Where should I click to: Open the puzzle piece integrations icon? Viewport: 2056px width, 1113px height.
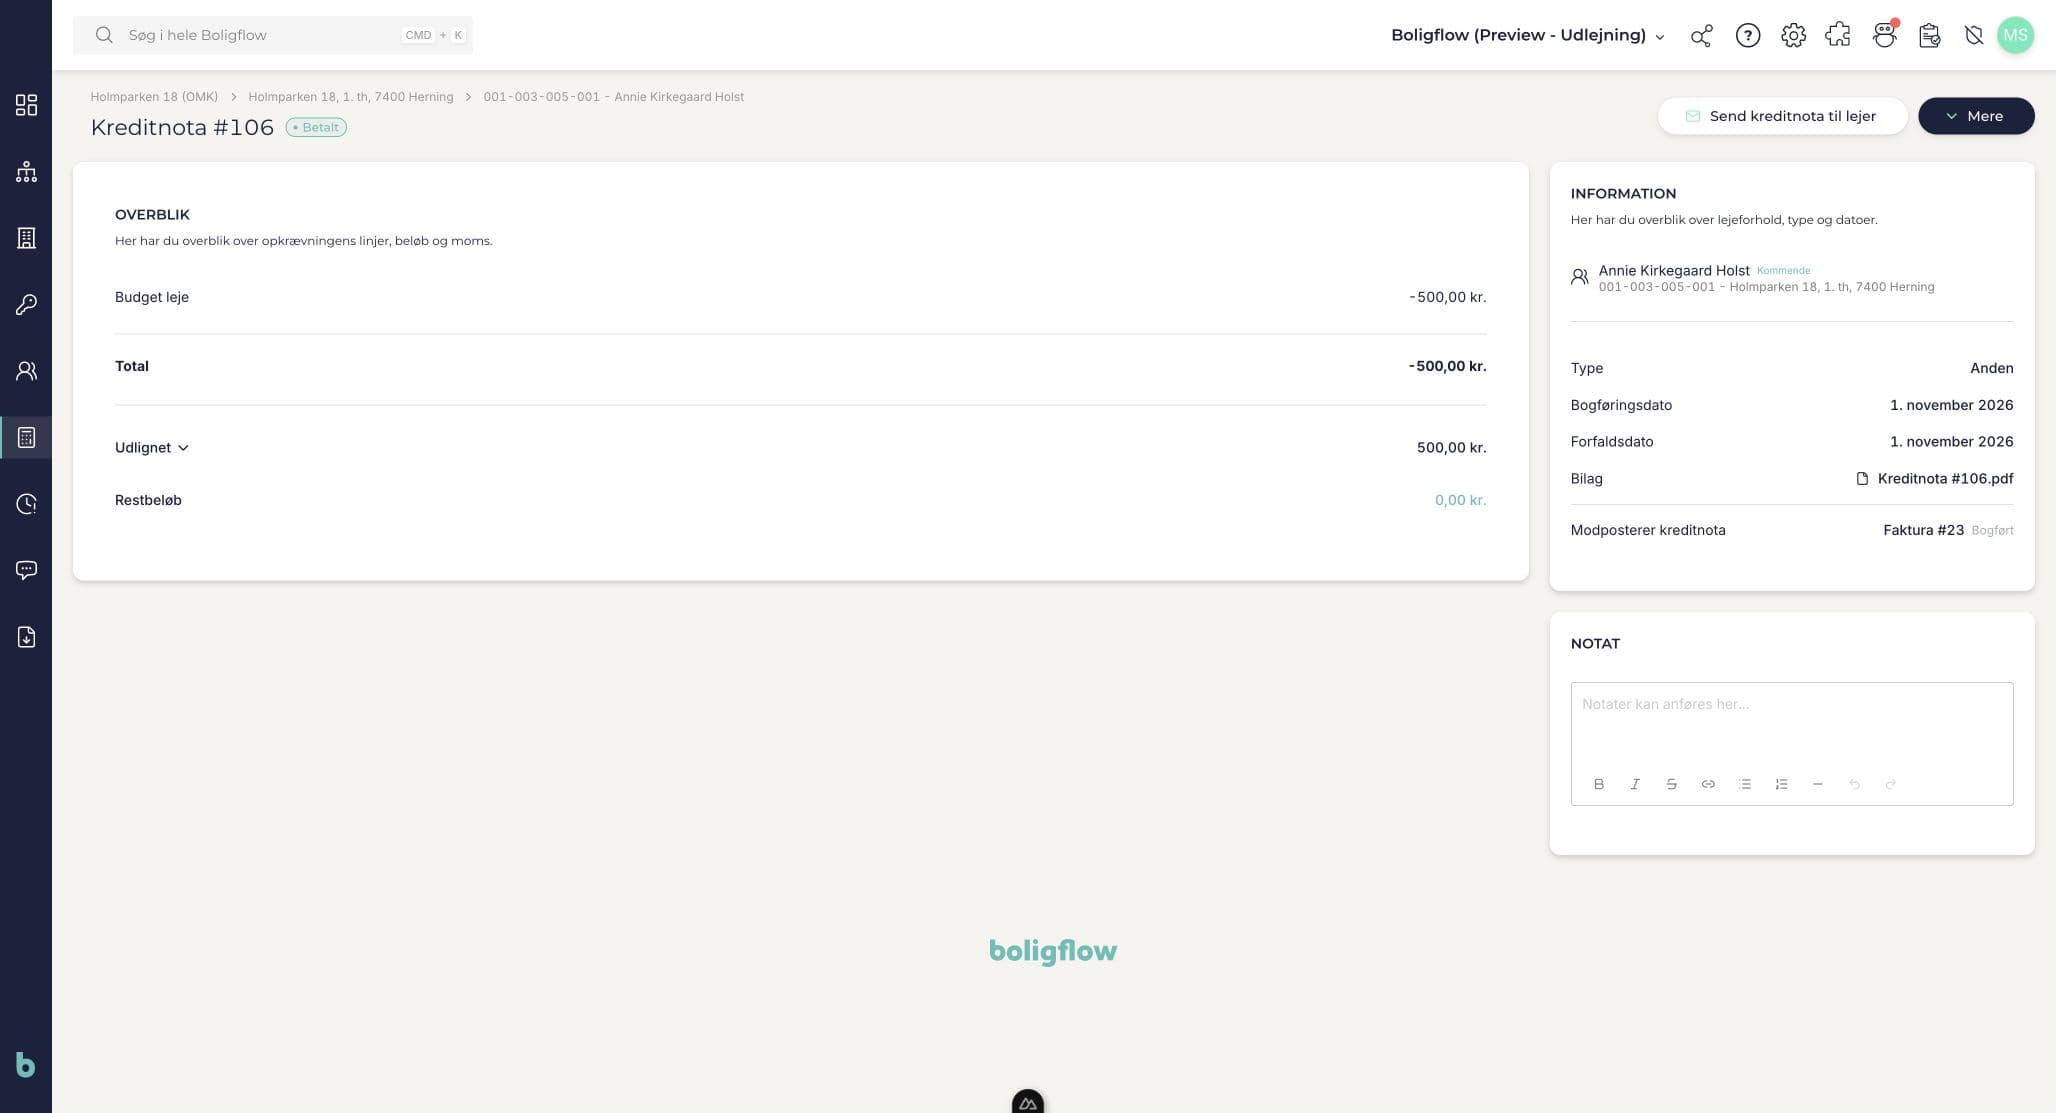pyautogui.click(x=1838, y=36)
